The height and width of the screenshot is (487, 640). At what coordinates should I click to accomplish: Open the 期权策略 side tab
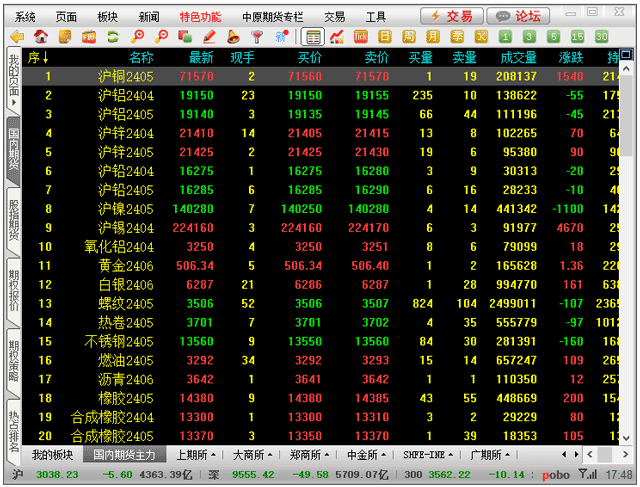click(14, 361)
